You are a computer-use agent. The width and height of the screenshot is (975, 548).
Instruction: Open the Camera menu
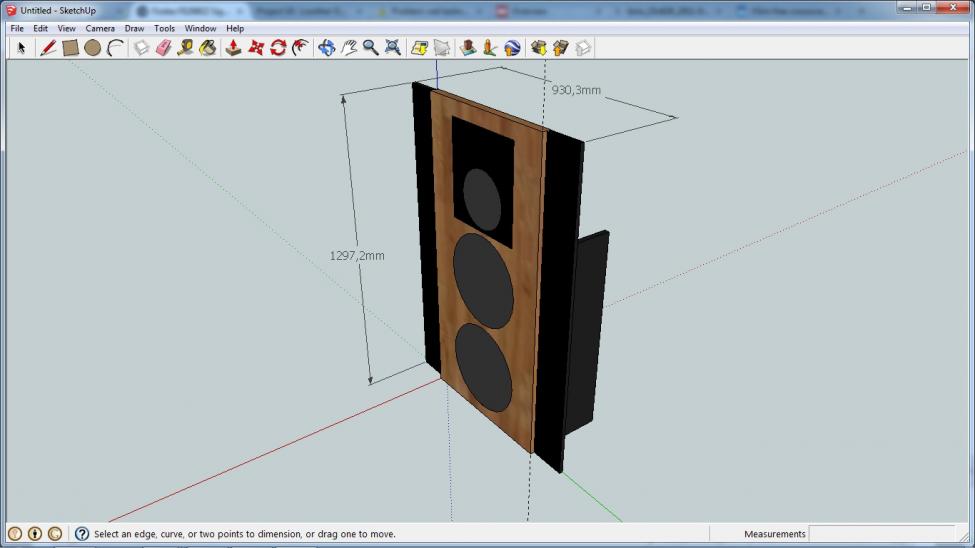[x=100, y=29]
